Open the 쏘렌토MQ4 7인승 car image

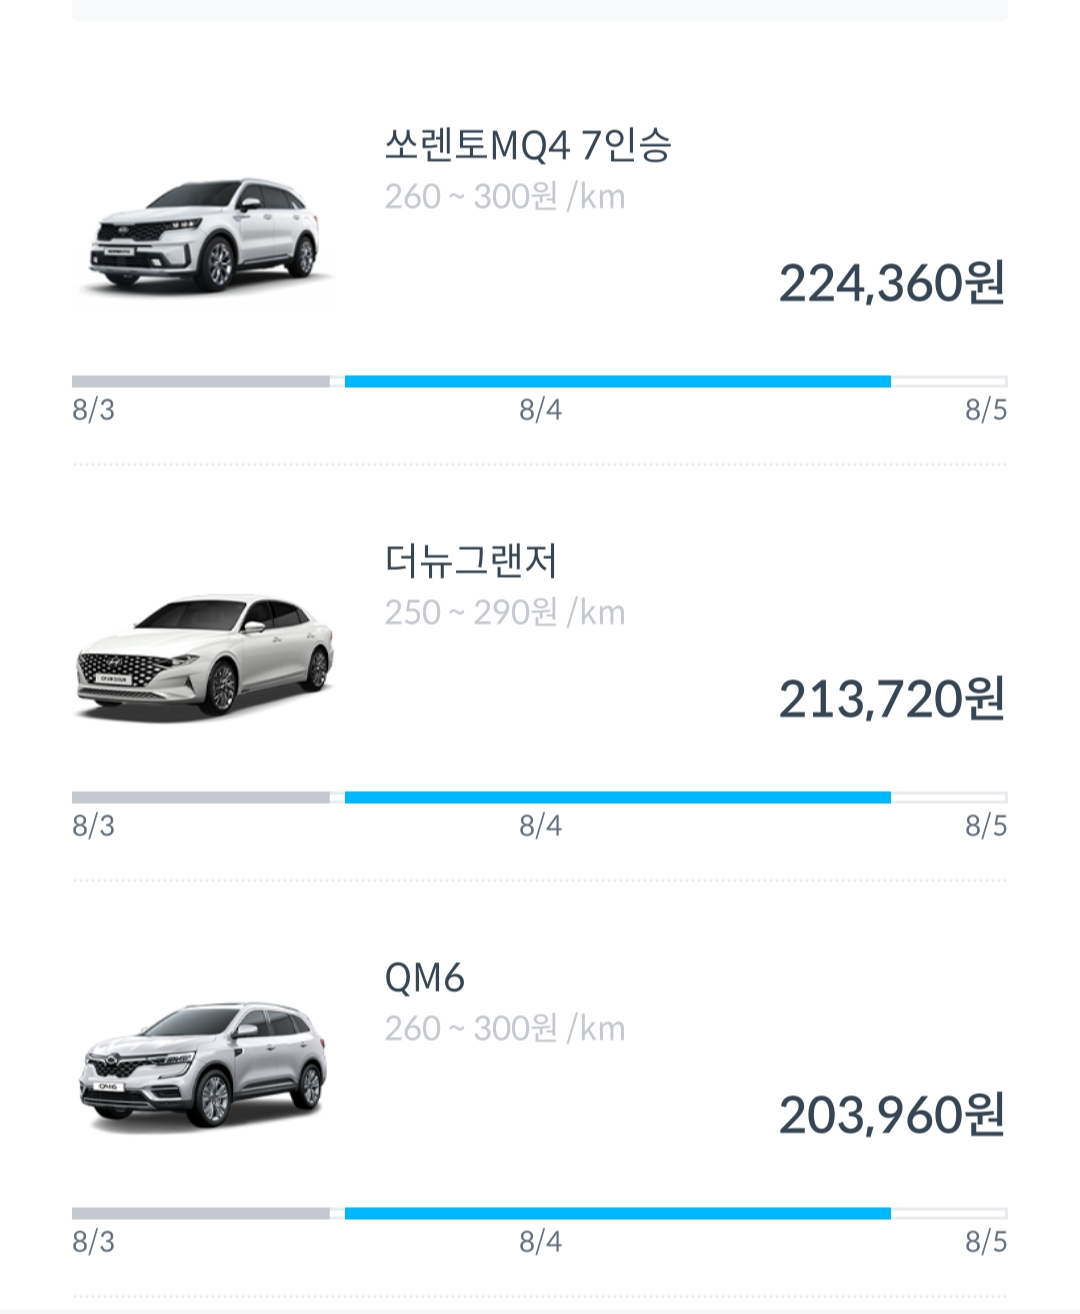[206, 235]
